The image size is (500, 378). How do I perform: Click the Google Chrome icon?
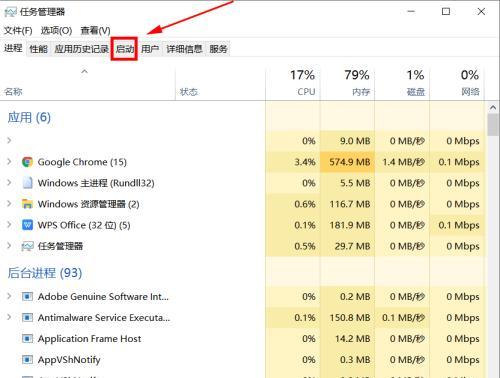click(27, 162)
